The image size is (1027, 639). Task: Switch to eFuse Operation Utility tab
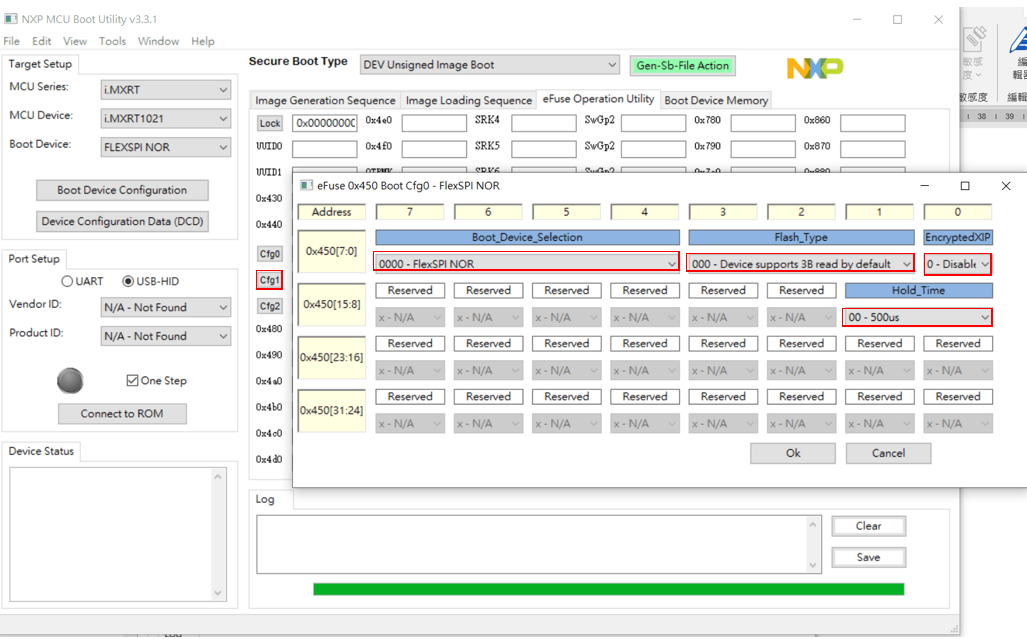tap(598, 99)
